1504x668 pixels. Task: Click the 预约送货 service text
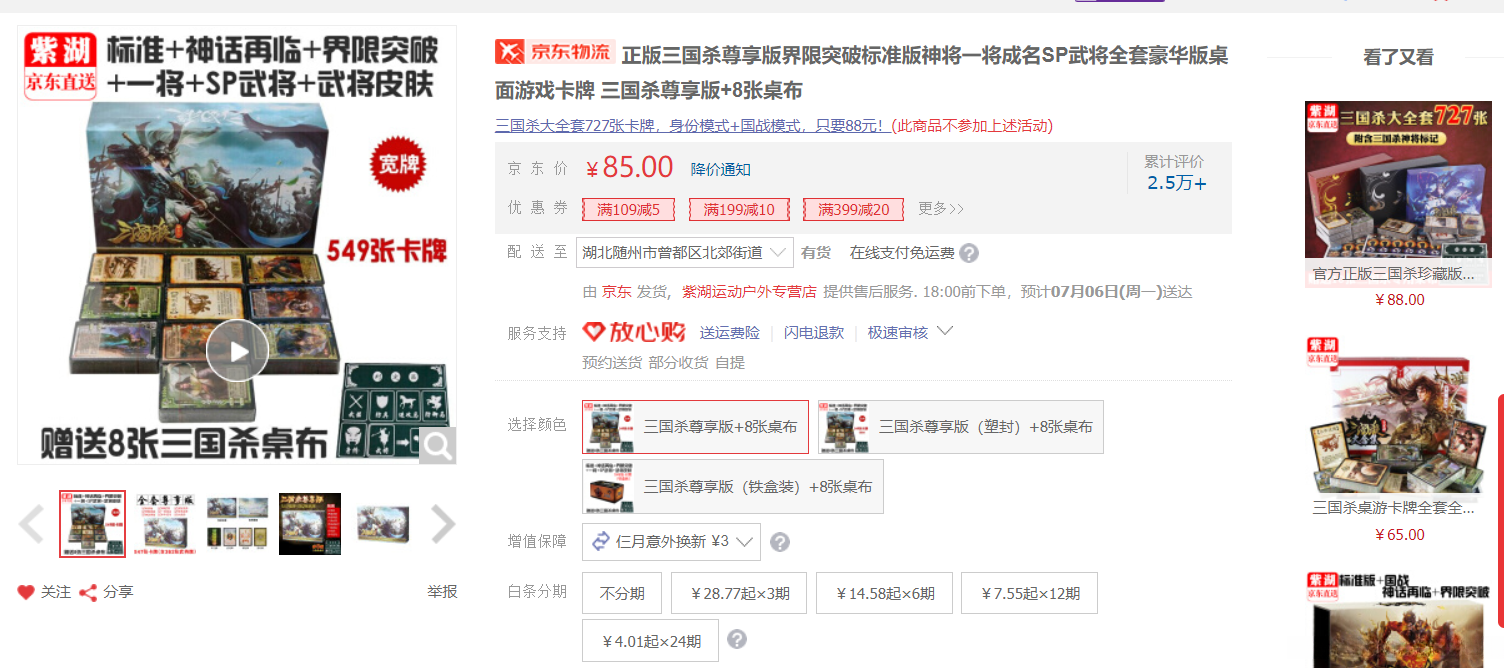click(612, 362)
